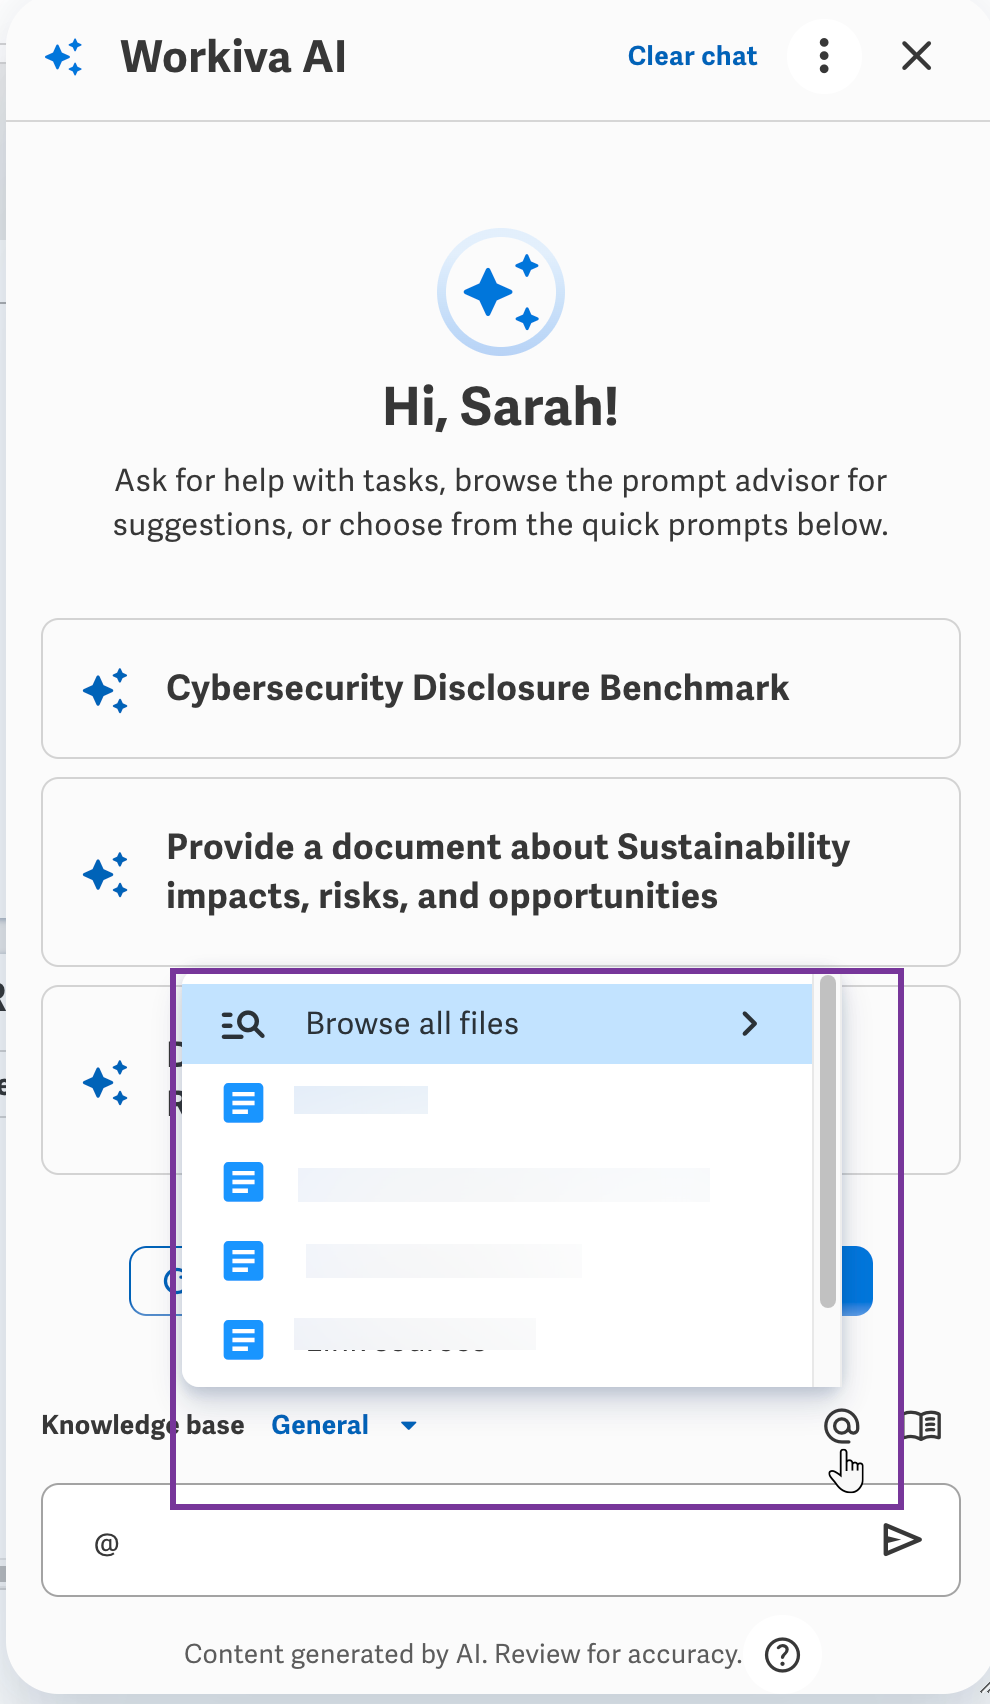990x1704 pixels.
Task: Click the file list scrollbar
Action: click(827, 1142)
